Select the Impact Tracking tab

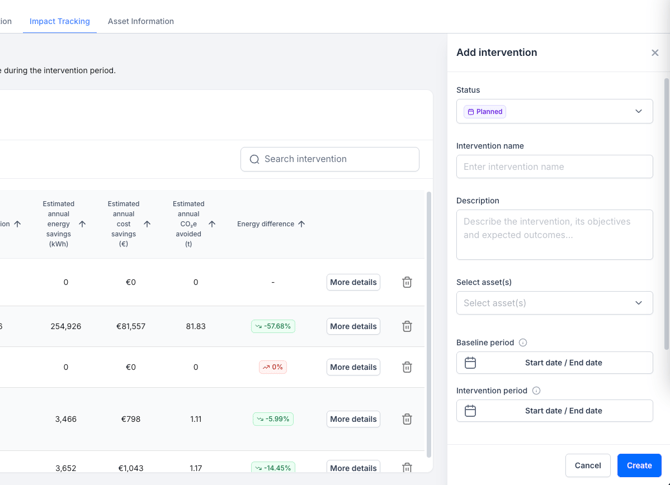click(59, 21)
